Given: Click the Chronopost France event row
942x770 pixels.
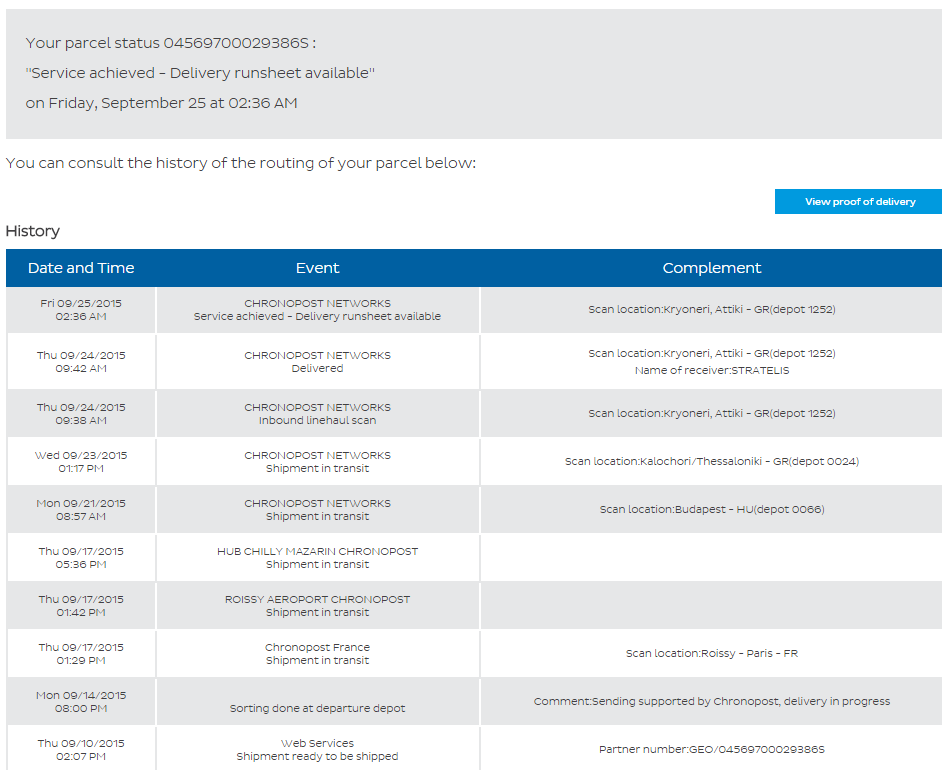Looking at the screenshot, I should pyautogui.click(x=317, y=654).
